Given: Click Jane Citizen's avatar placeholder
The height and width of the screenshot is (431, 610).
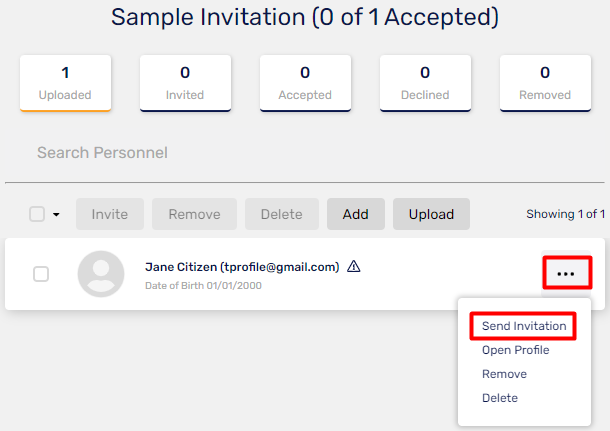Looking at the screenshot, I should [x=101, y=274].
